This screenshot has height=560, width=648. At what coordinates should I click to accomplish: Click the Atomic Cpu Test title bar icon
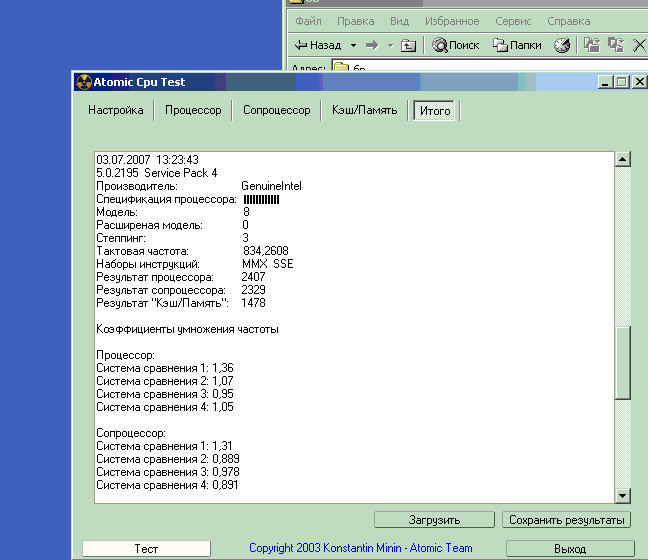(84, 82)
